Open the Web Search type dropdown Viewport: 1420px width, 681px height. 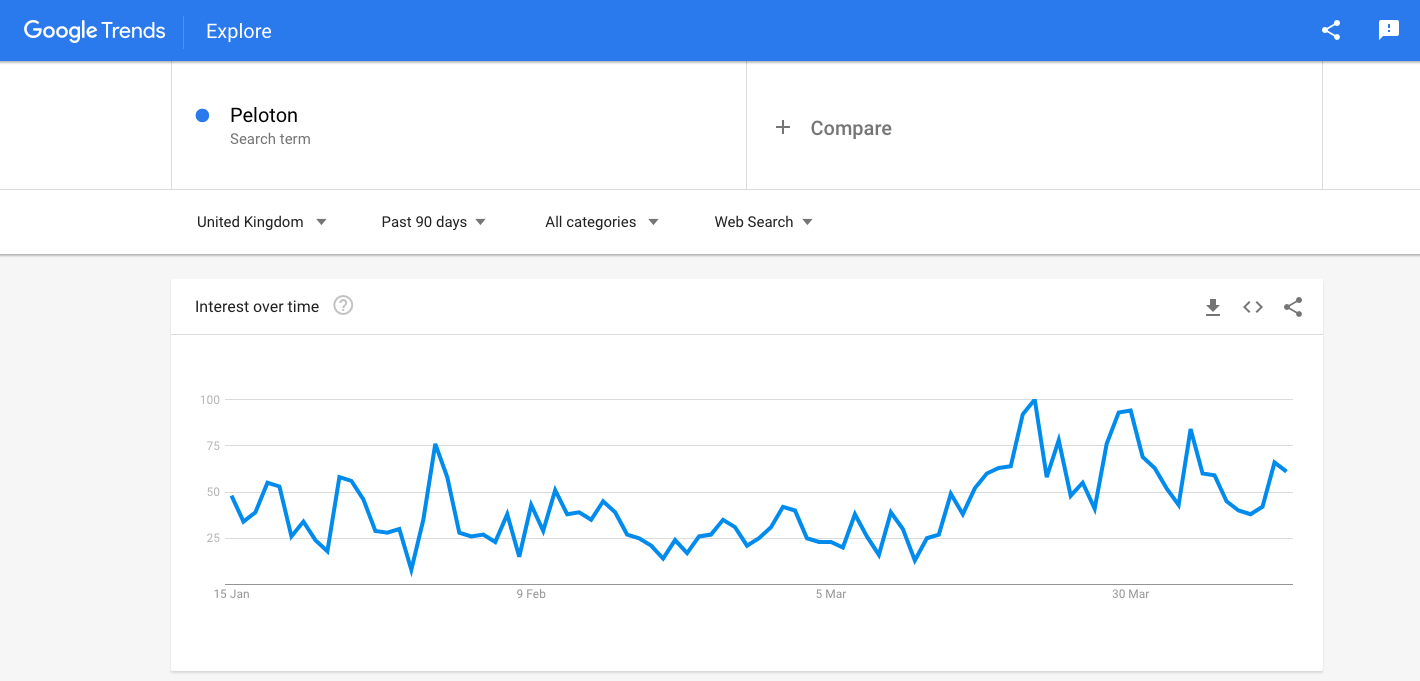tap(763, 222)
